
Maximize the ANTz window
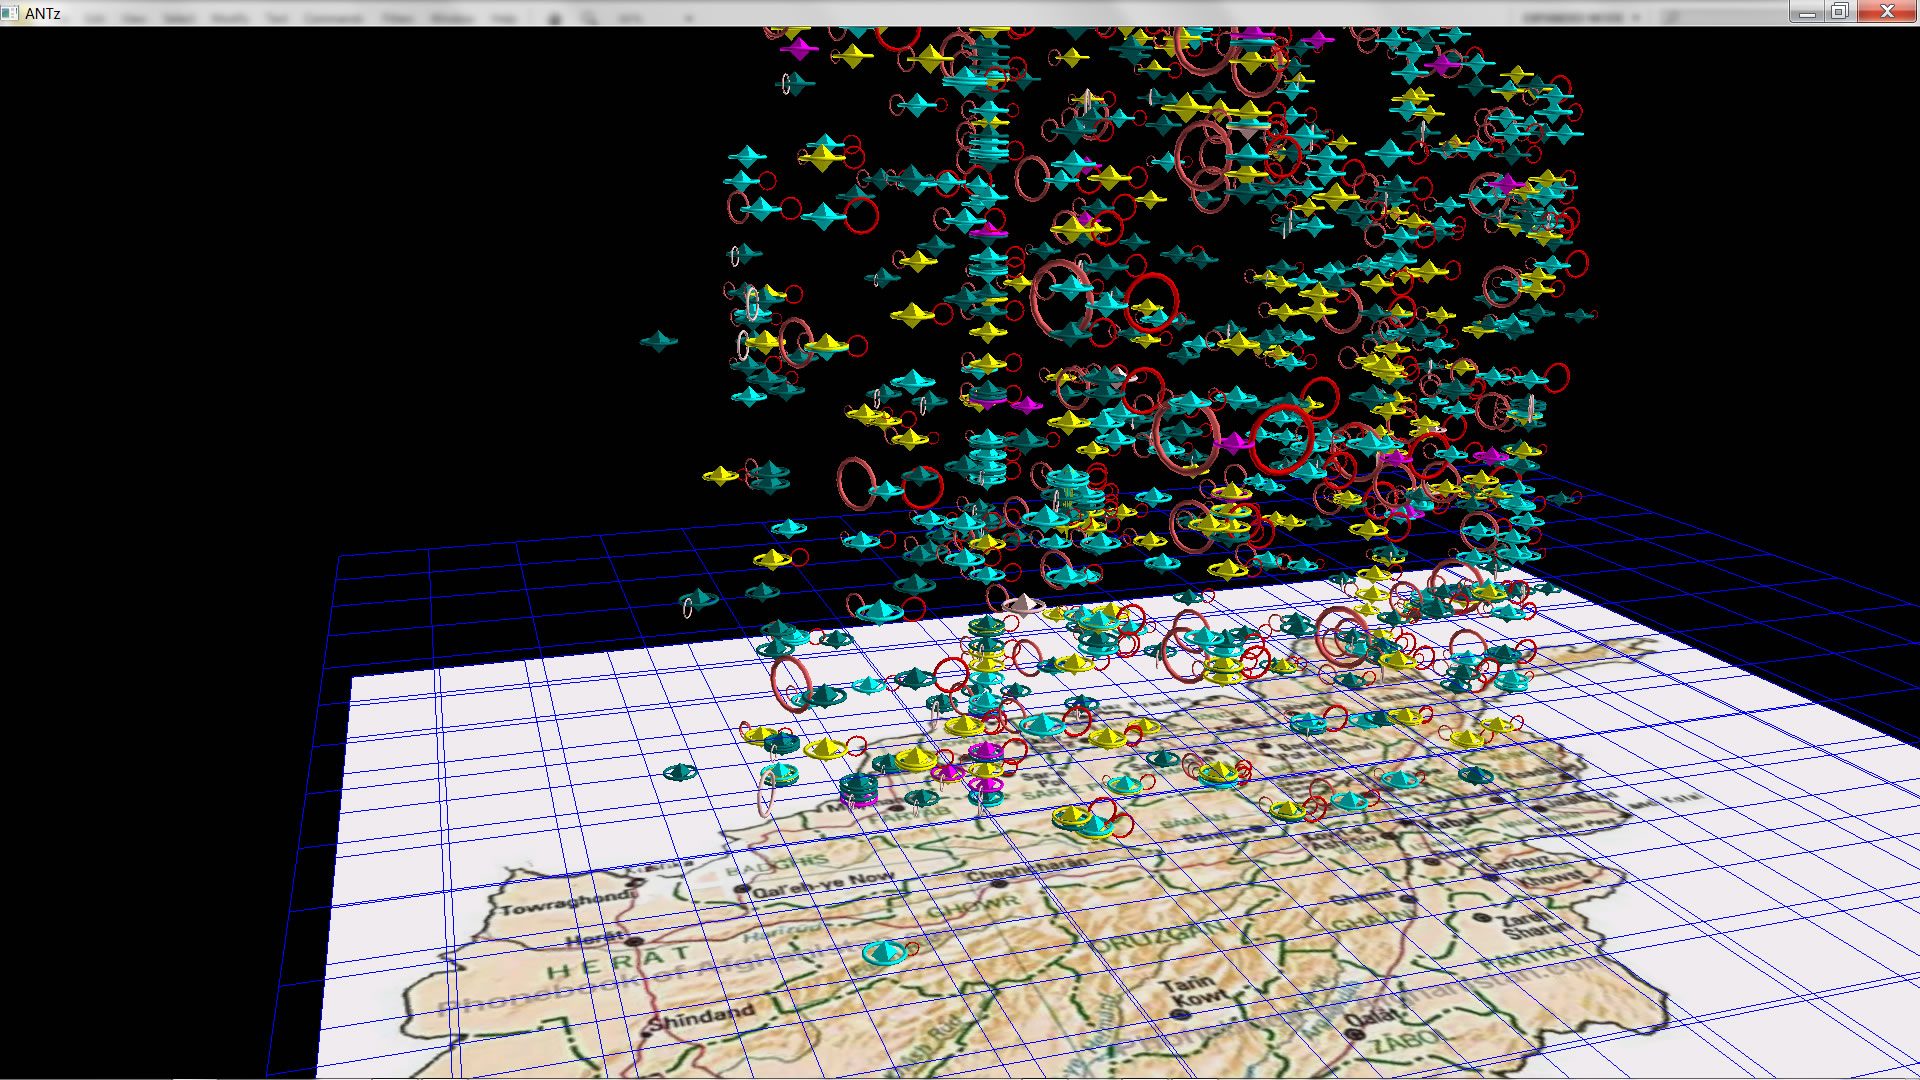coord(1839,12)
